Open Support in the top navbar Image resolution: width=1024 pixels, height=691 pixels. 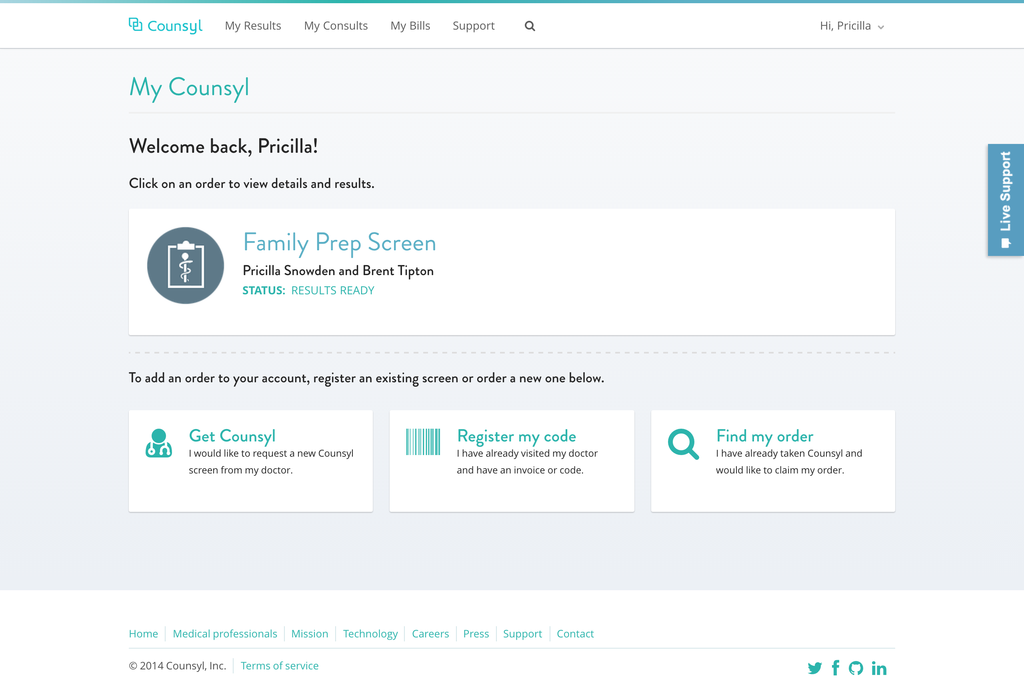click(473, 25)
